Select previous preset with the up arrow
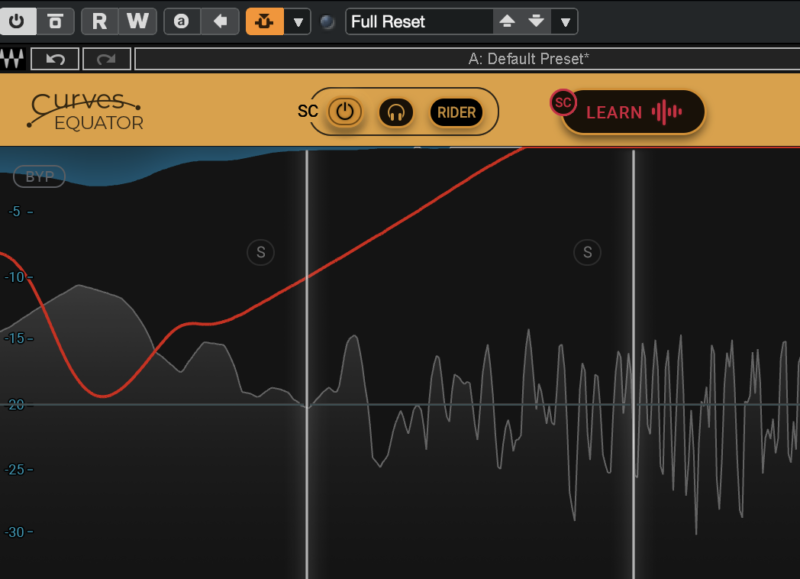800x579 pixels. pos(507,21)
